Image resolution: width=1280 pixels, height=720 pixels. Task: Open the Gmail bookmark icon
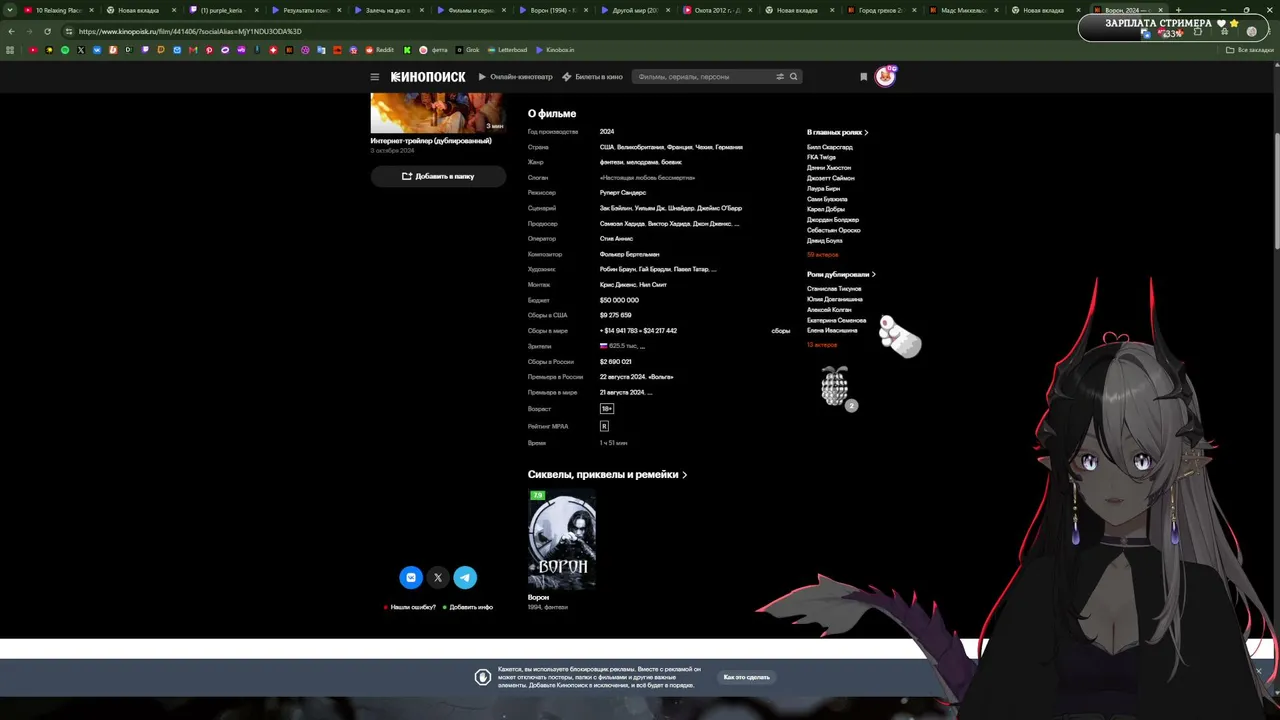(193, 50)
